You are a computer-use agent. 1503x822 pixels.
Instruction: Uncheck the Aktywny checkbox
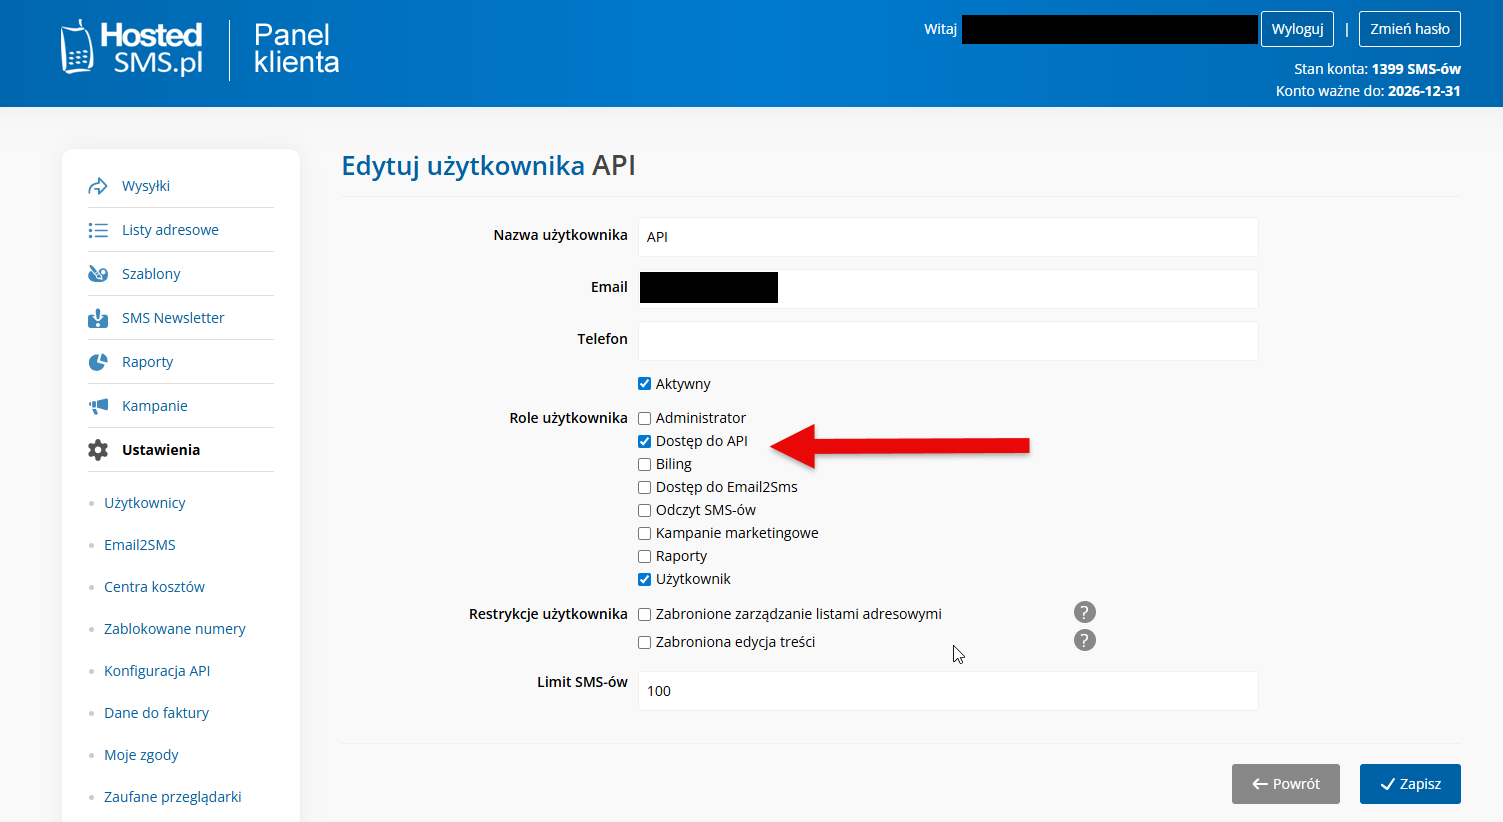tap(645, 384)
